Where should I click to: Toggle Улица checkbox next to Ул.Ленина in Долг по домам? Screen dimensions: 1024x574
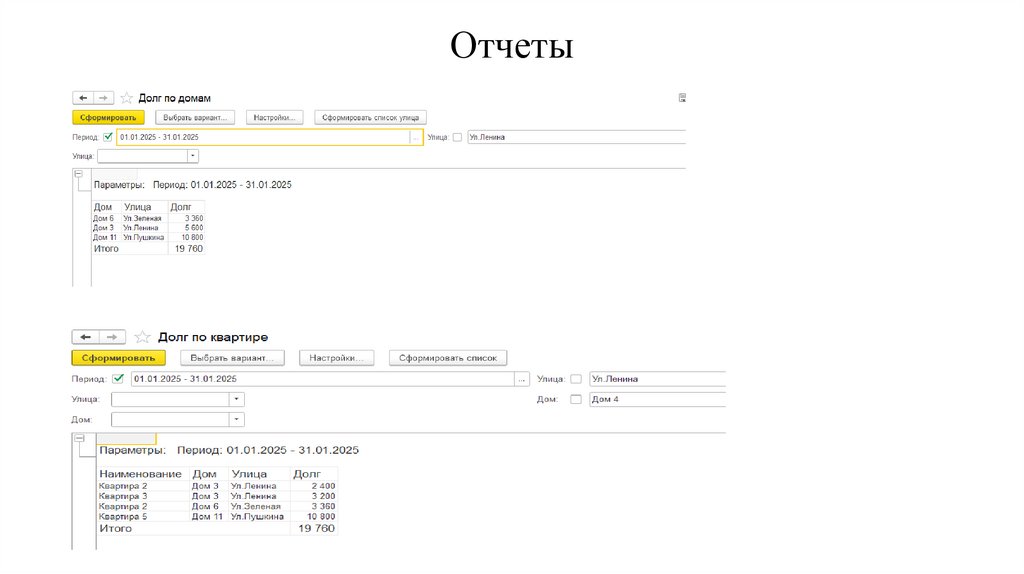[457, 137]
